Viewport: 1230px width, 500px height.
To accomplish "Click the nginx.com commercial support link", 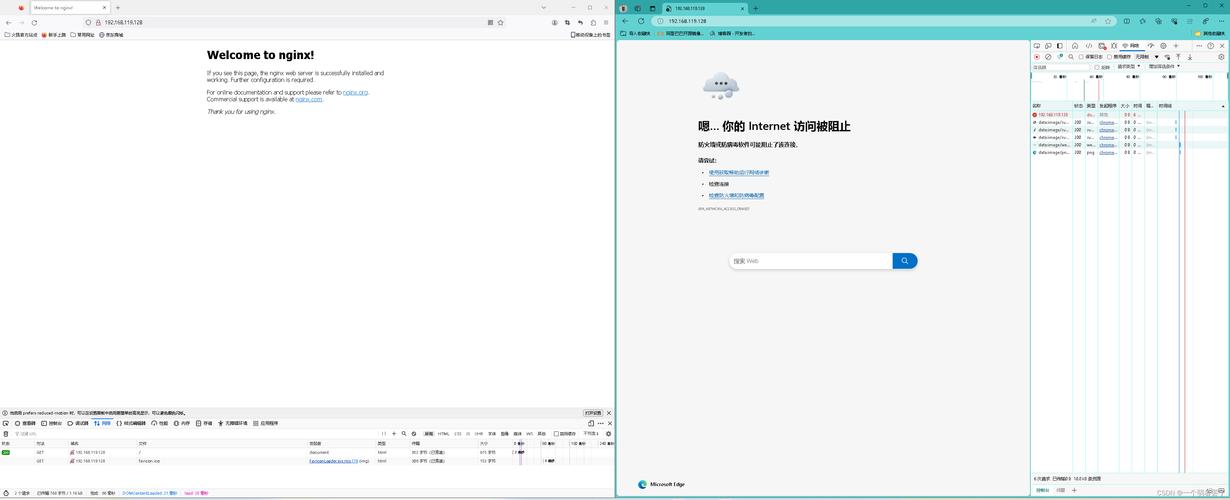I will tap(308, 99).
